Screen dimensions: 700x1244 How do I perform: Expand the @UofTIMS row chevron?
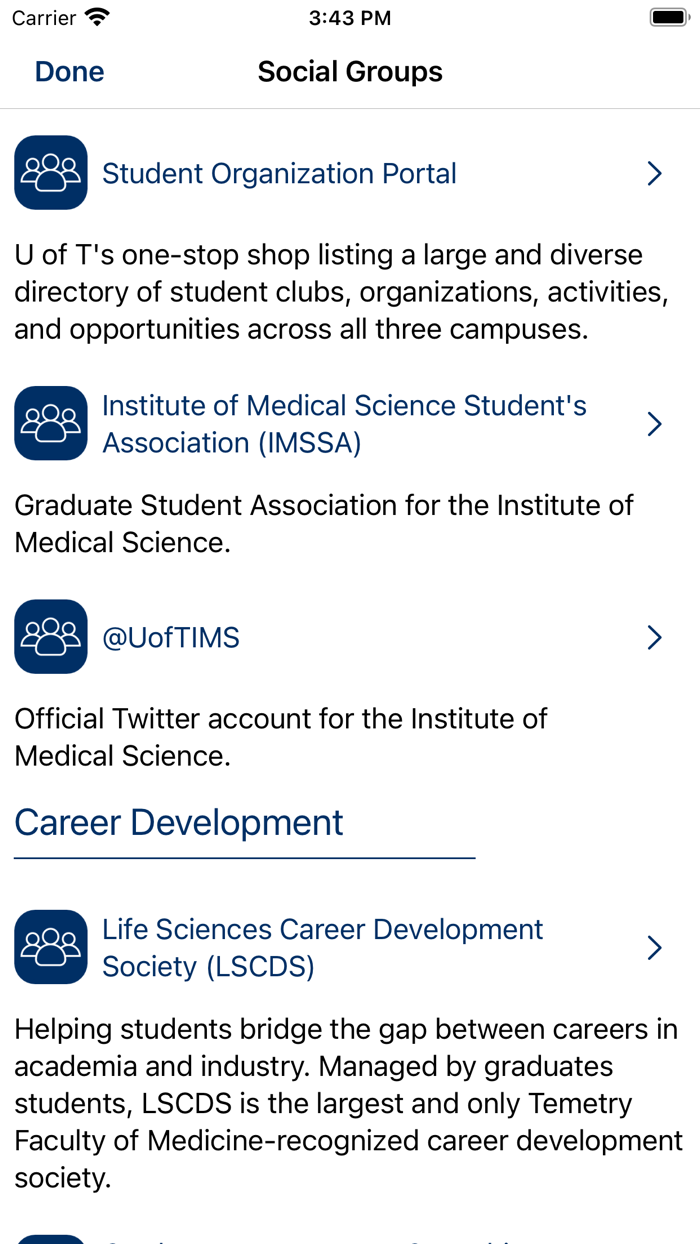(x=654, y=637)
